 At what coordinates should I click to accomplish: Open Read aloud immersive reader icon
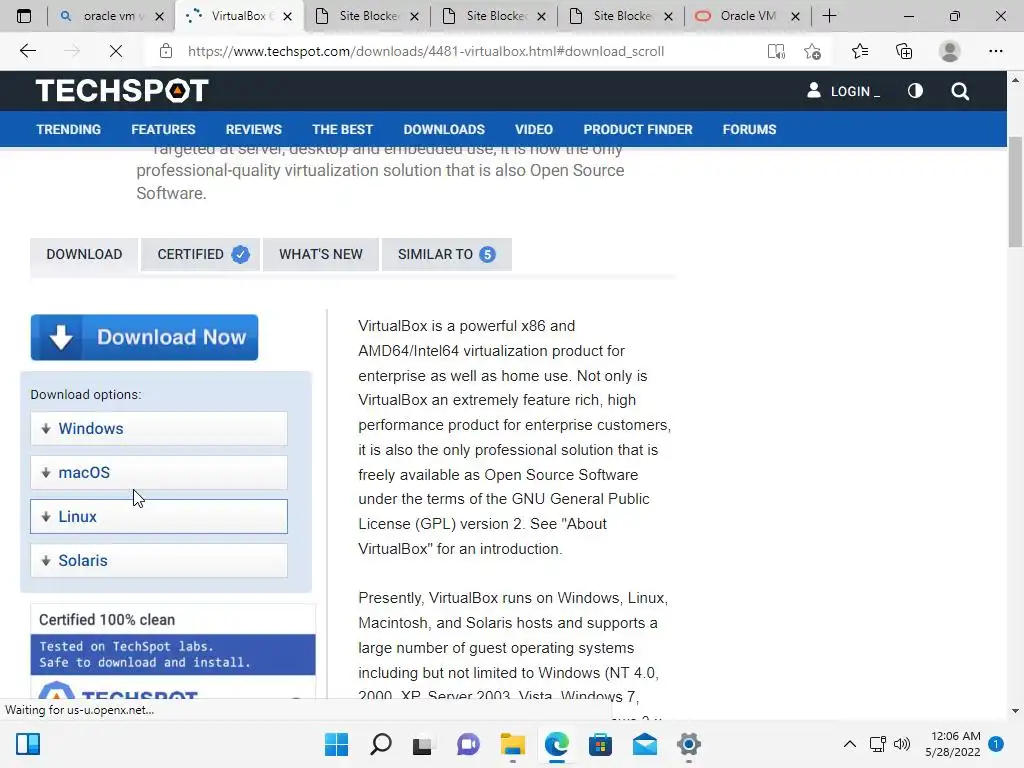point(776,51)
